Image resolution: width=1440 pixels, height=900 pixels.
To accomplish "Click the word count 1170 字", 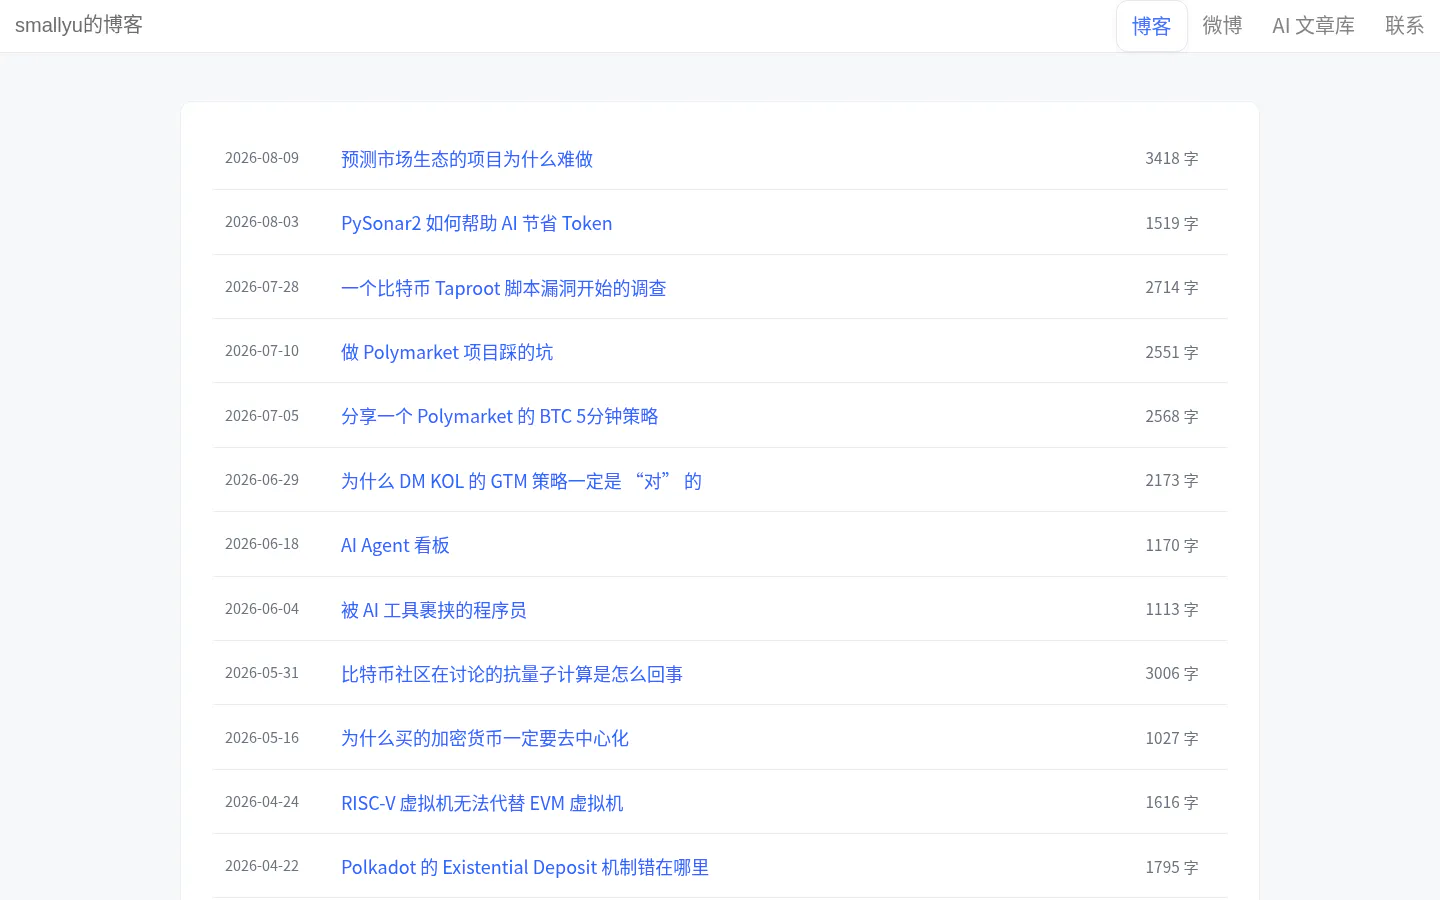I will point(1172,545).
